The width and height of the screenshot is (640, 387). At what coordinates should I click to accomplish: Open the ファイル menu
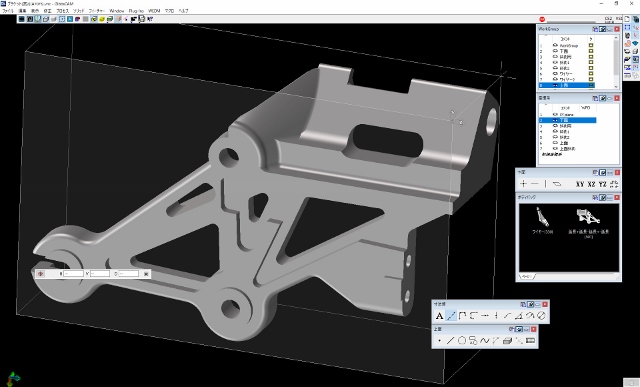(x=8, y=11)
